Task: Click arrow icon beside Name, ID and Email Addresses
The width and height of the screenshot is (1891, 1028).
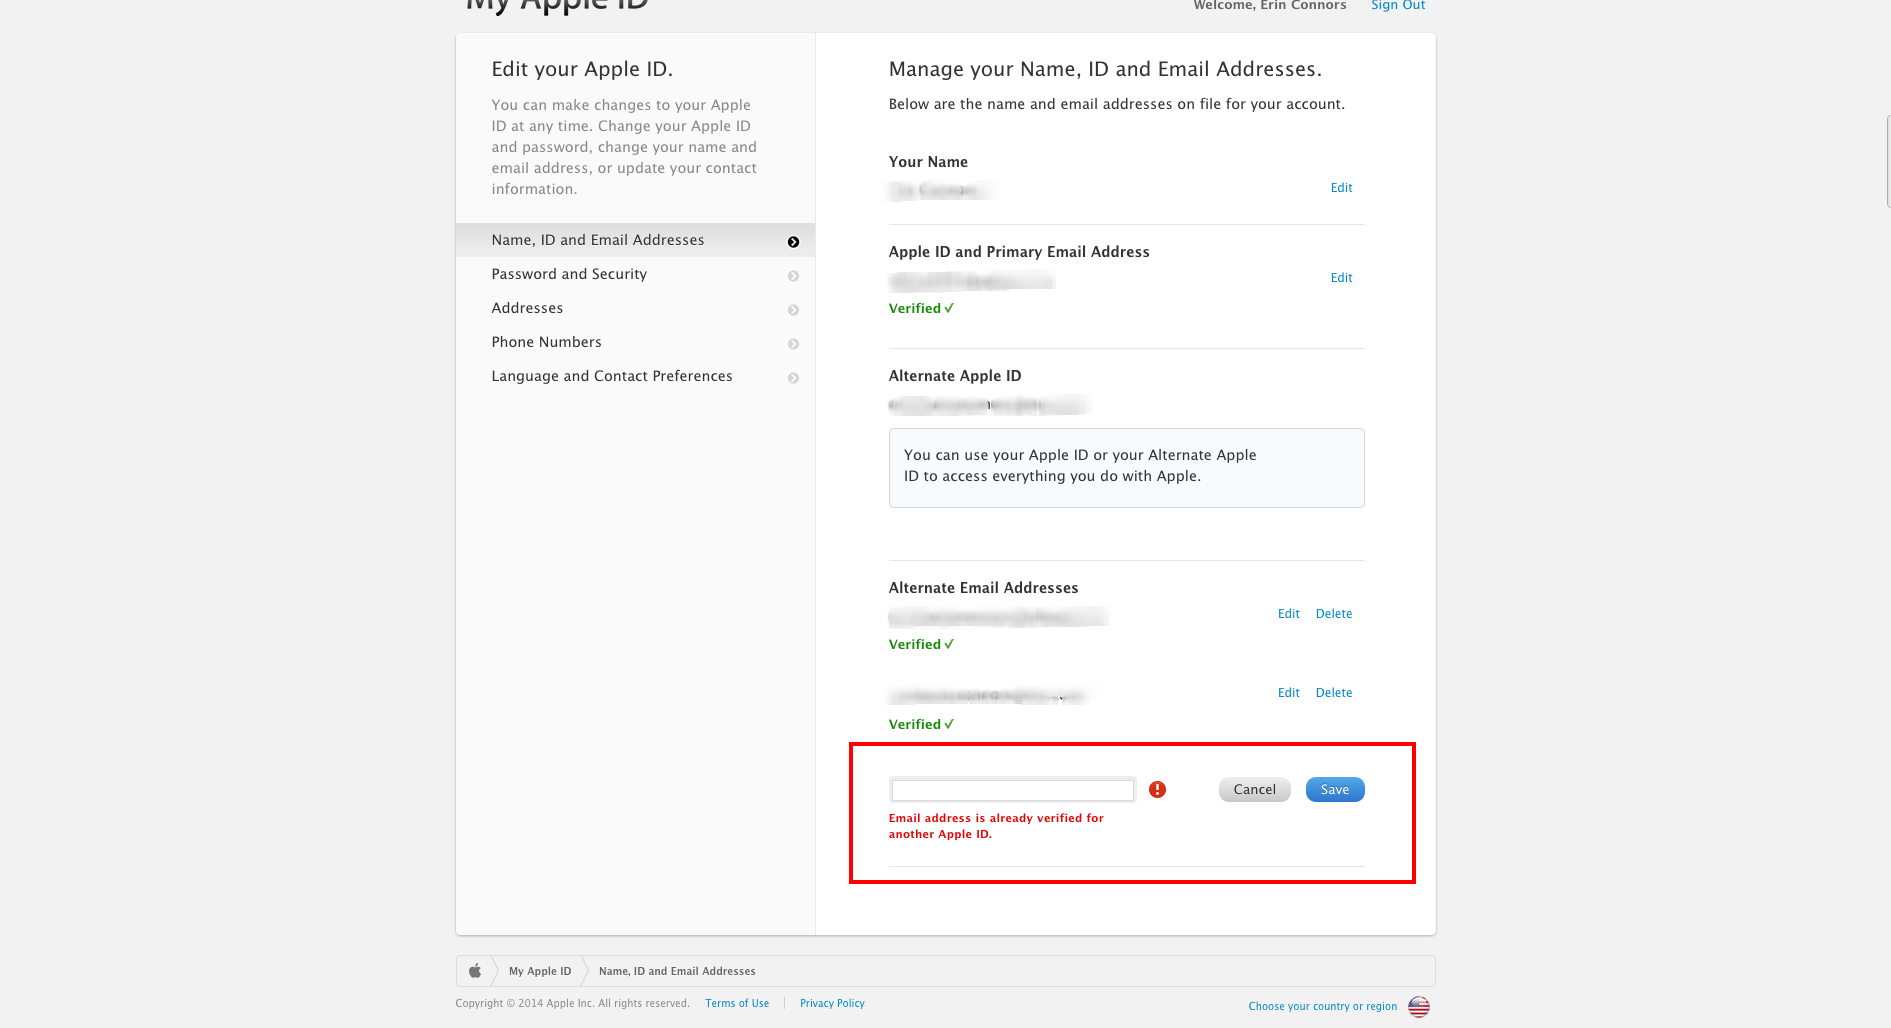Action: click(x=793, y=242)
